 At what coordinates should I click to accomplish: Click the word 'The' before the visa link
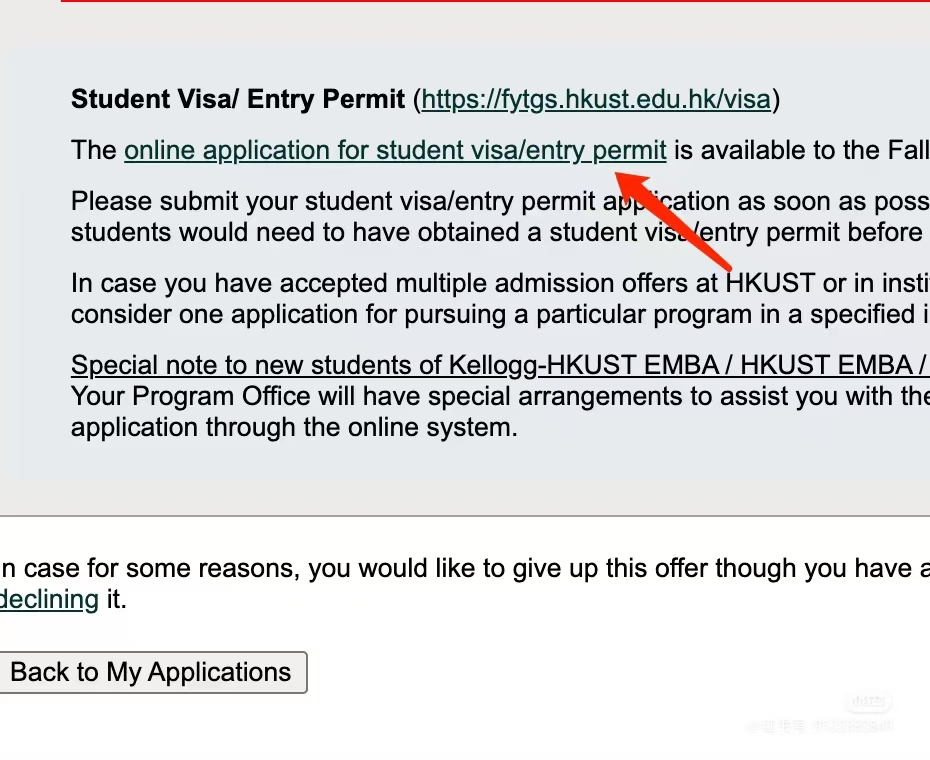click(94, 151)
